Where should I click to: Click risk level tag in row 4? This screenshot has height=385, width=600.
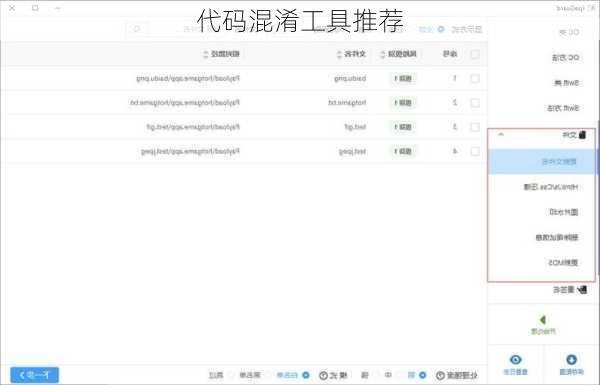(x=403, y=151)
